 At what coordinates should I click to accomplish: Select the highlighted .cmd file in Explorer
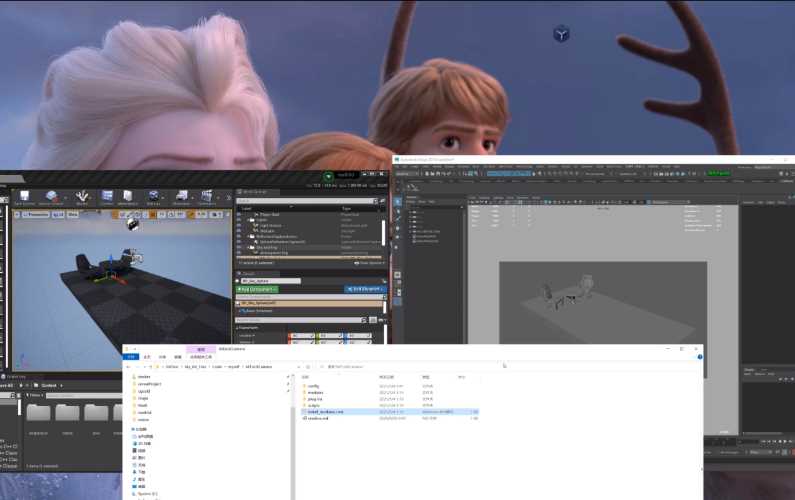[x=390, y=412]
